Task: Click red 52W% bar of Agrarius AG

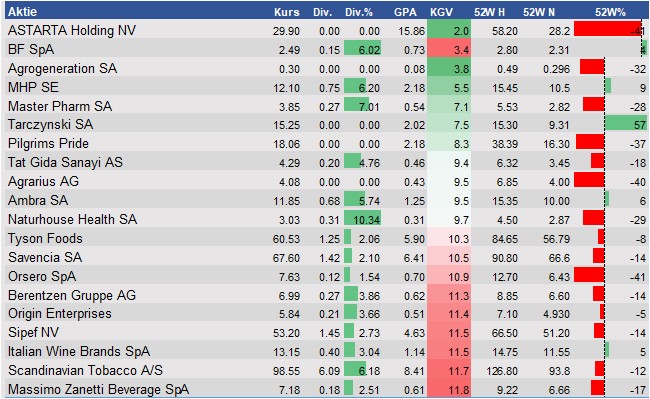Action: pos(589,180)
